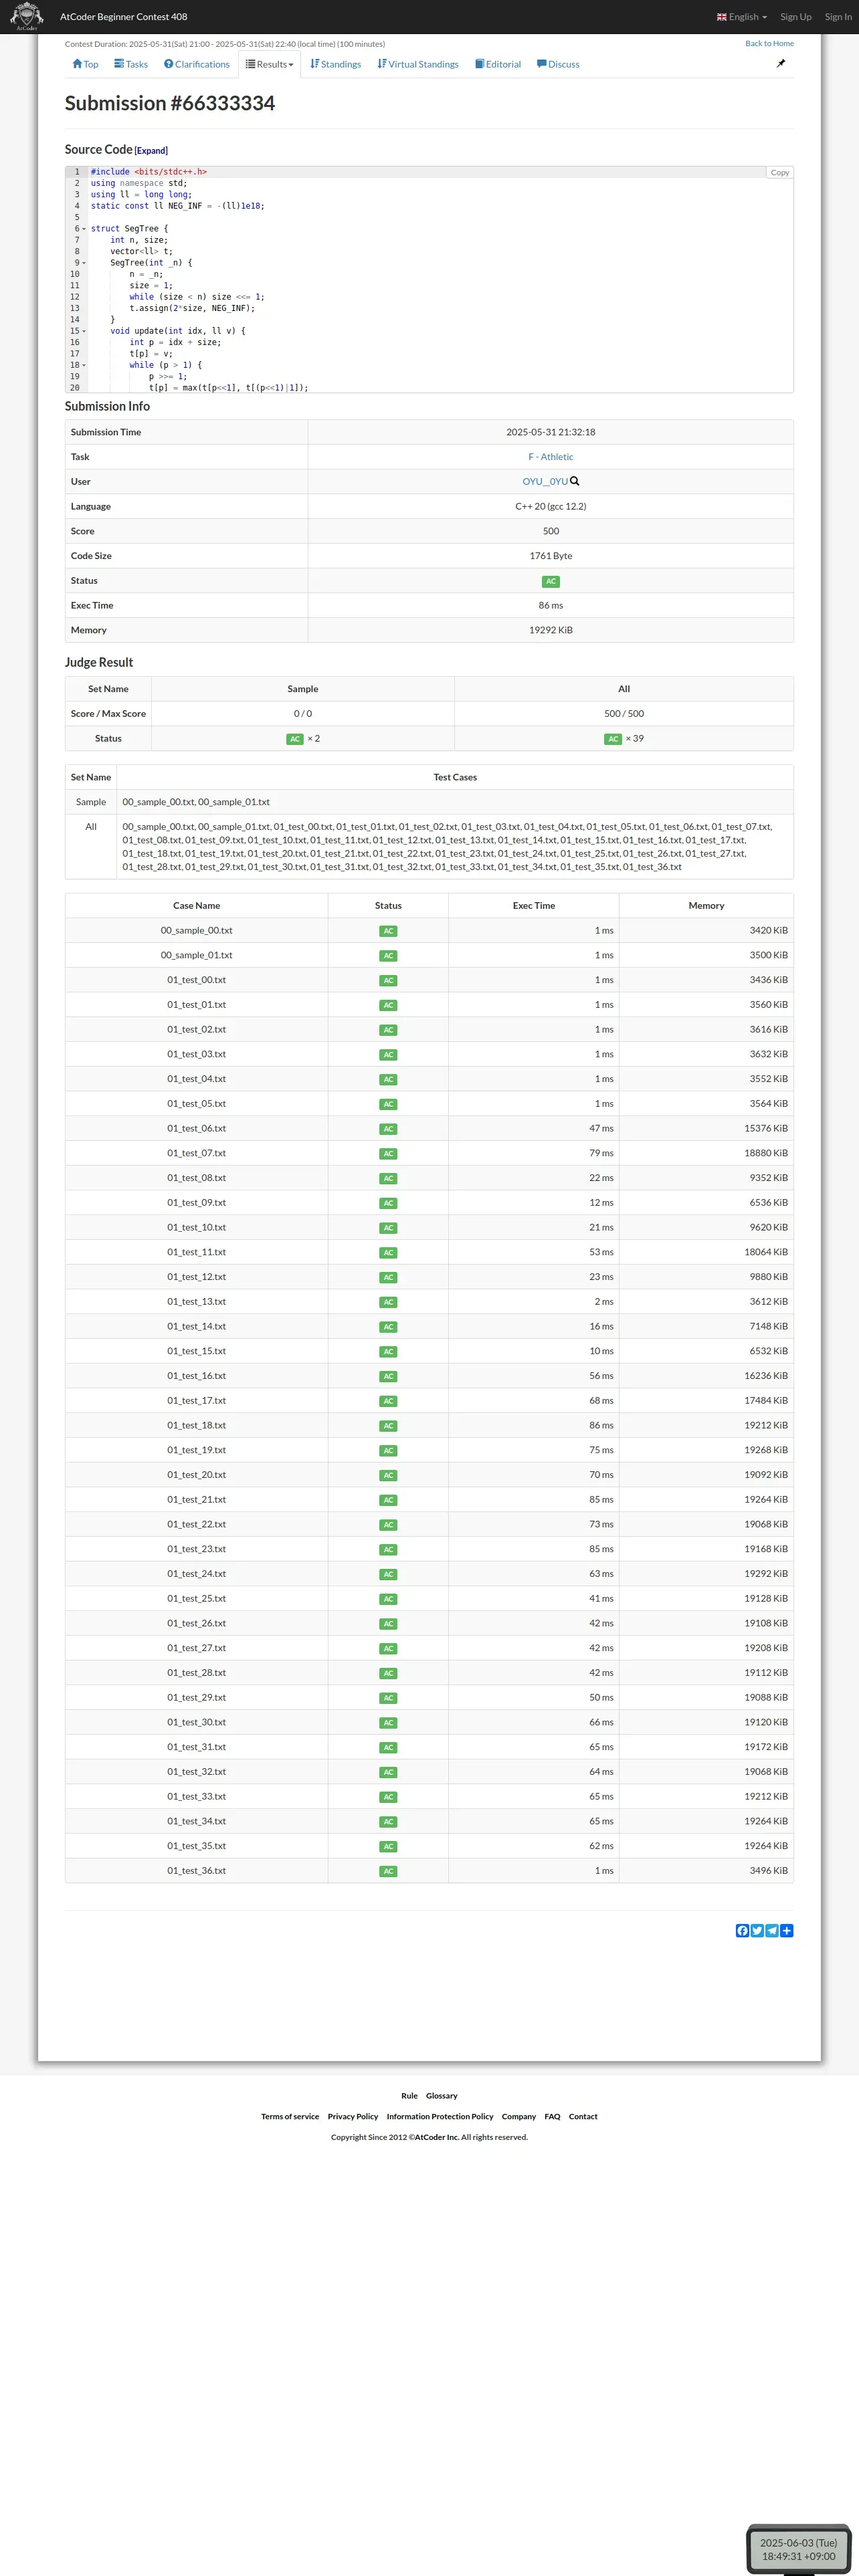The image size is (859, 2576).
Task: Fold the struct SegTree code block
Action: click(84, 229)
